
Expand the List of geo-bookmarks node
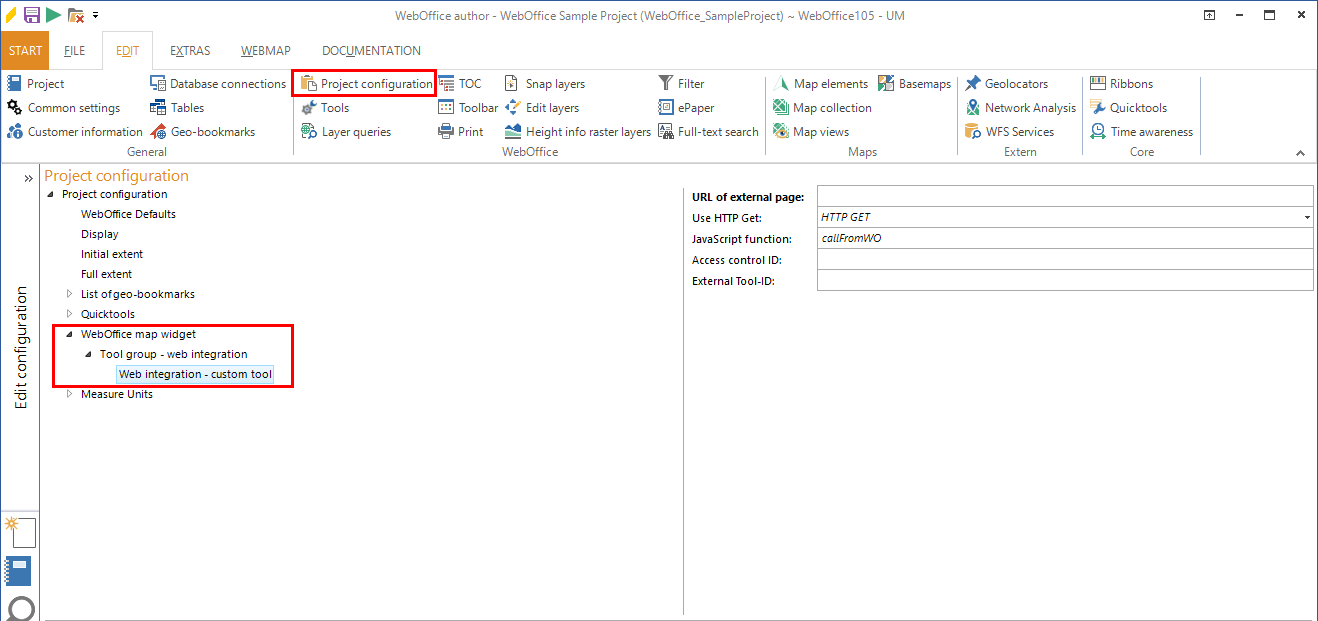coord(68,294)
